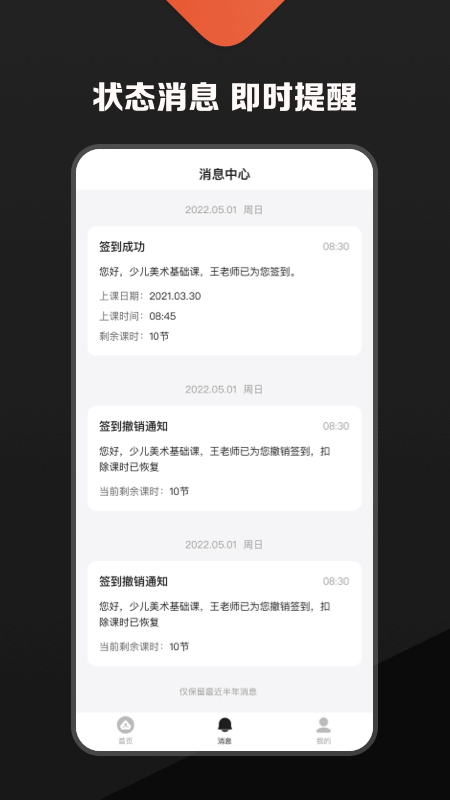Click the orange shape at top
450x800 pixels.
tap(226, 20)
